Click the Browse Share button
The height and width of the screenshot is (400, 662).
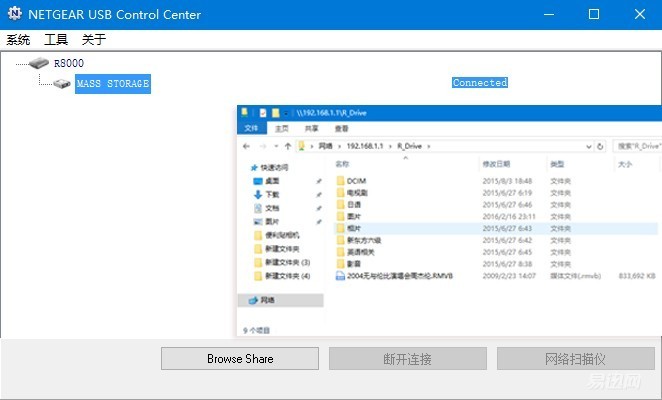tap(240, 359)
